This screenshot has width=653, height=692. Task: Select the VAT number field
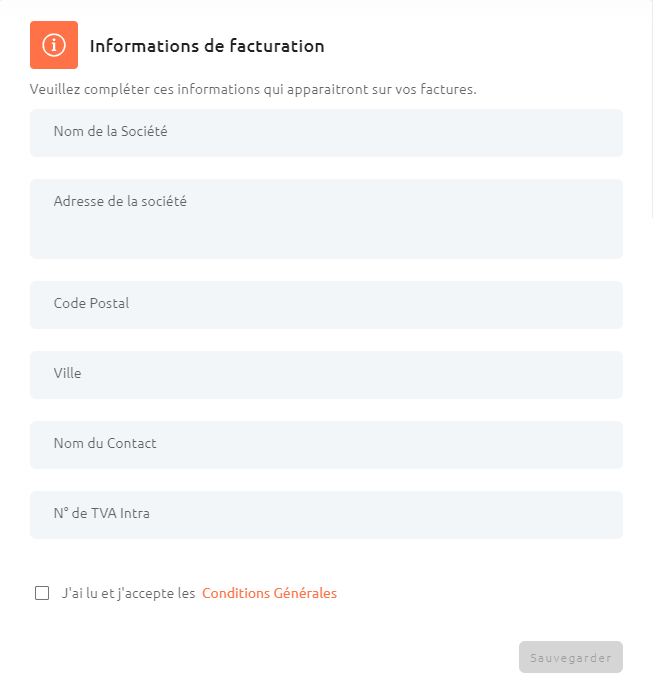click(x=326, y=515)
